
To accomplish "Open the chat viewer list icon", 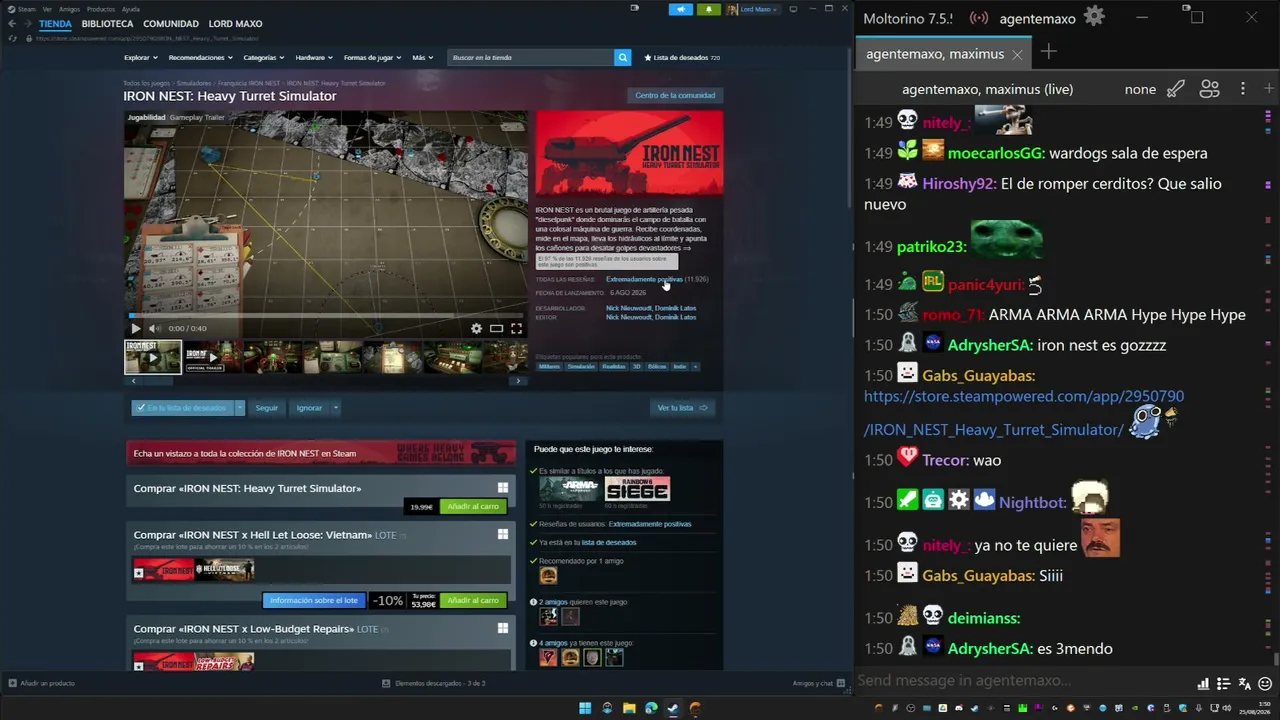I will click(1210, 89).
